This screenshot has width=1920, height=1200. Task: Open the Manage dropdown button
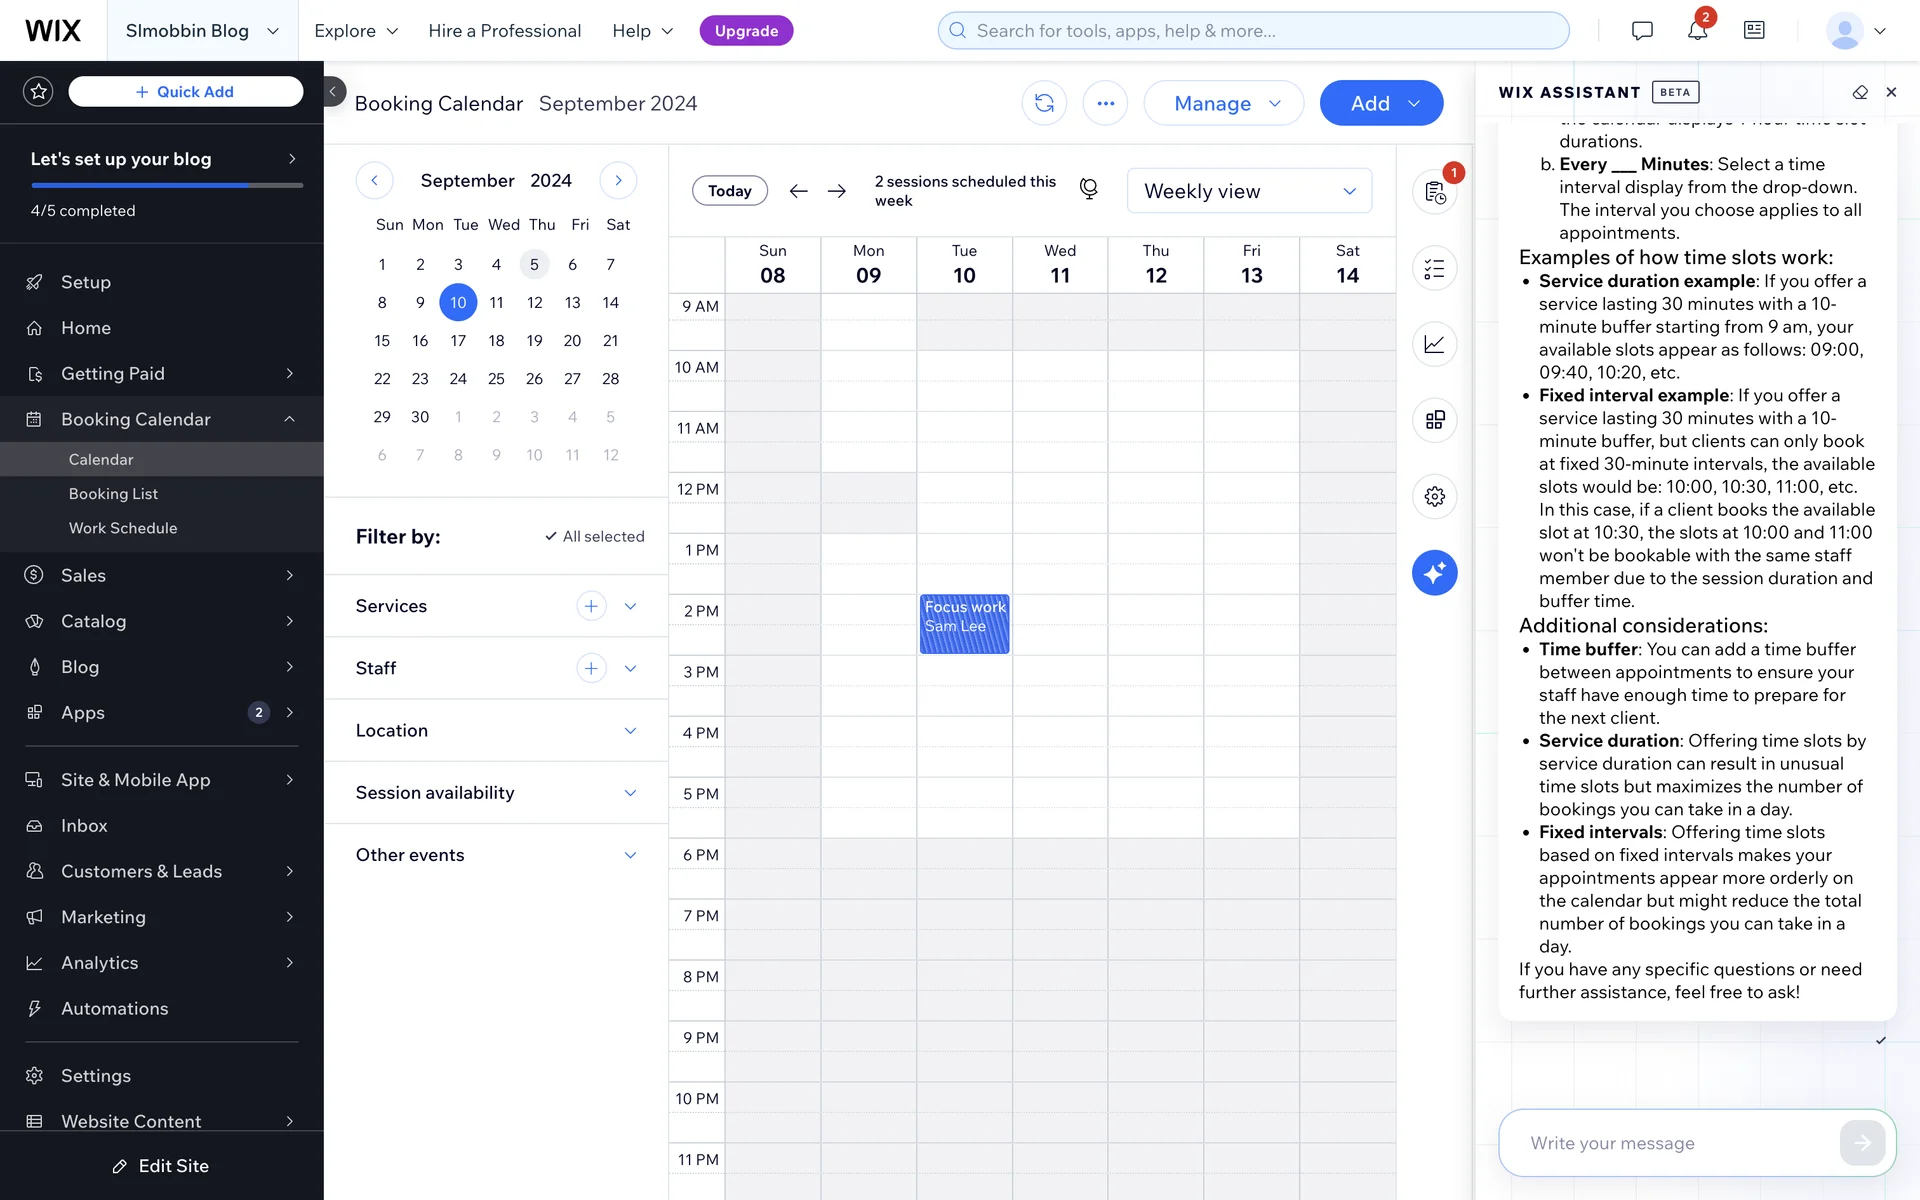(1224, 103)
